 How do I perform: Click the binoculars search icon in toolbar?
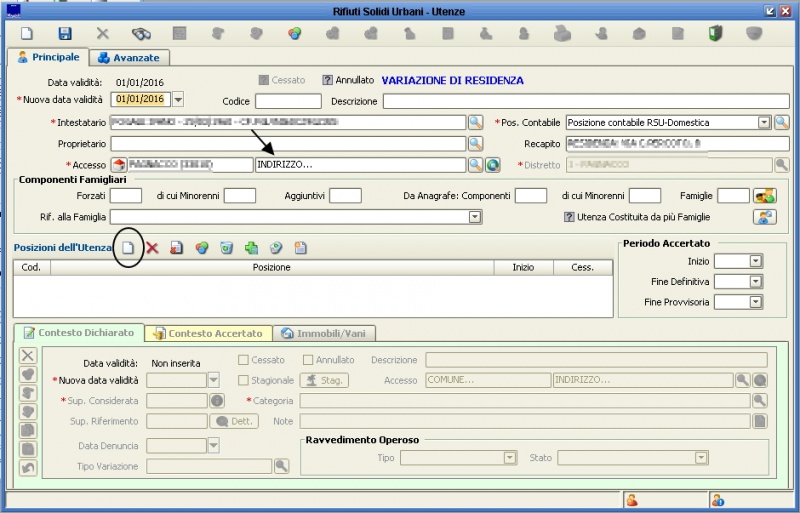141,34
